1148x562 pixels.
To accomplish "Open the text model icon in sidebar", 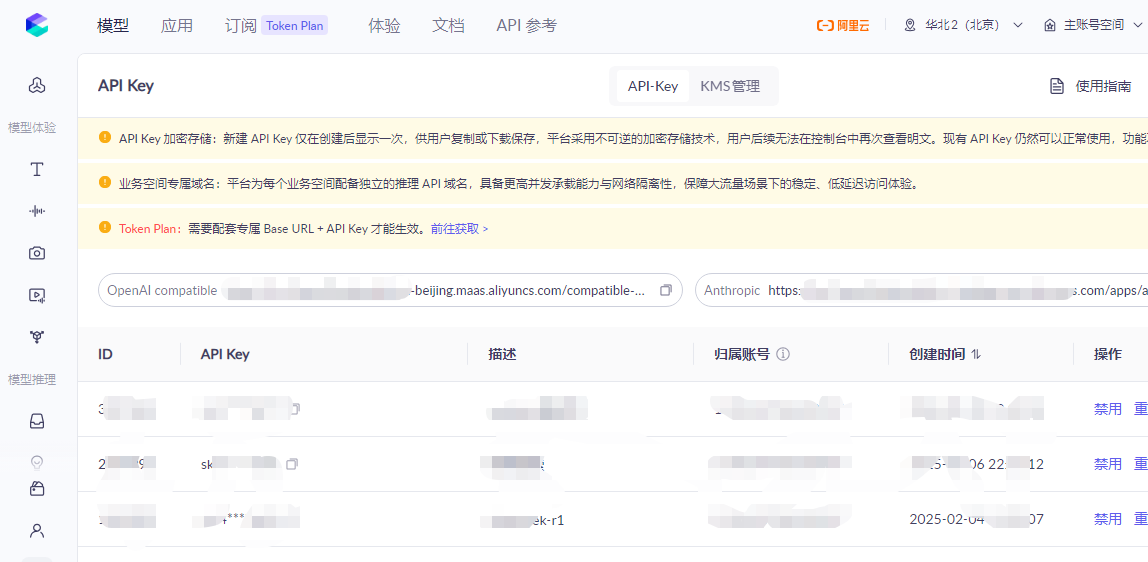I will pos(37,170).
